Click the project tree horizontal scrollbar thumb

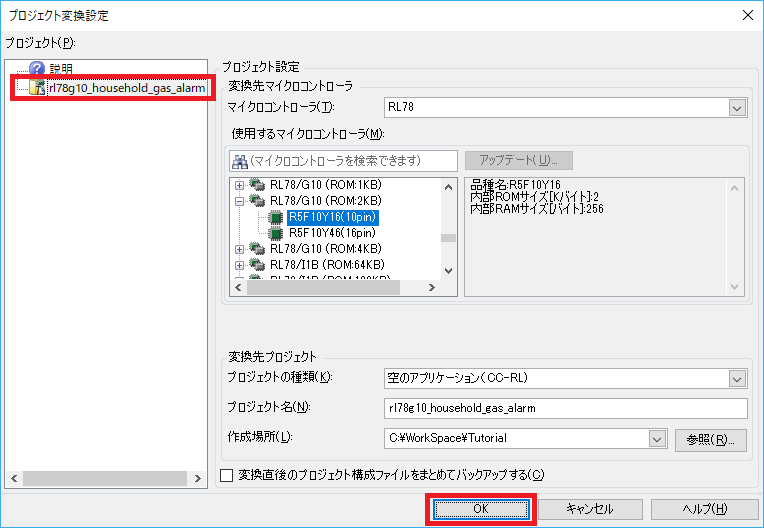(105, 478)
